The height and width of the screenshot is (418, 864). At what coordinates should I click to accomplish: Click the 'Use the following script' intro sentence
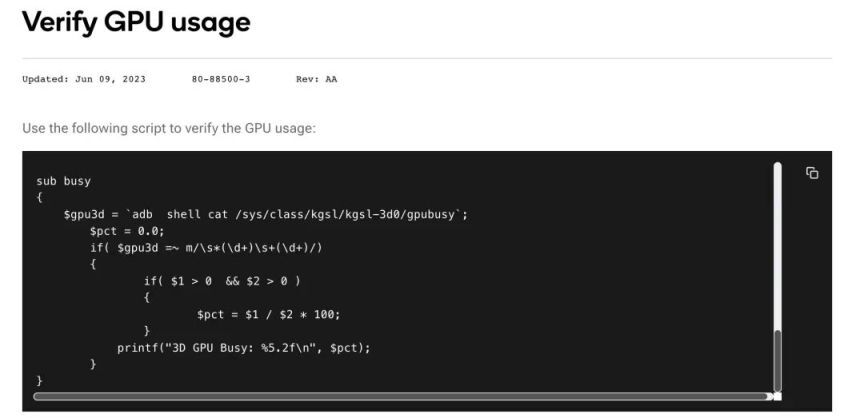pyautogui.click(x=169, y=128)
